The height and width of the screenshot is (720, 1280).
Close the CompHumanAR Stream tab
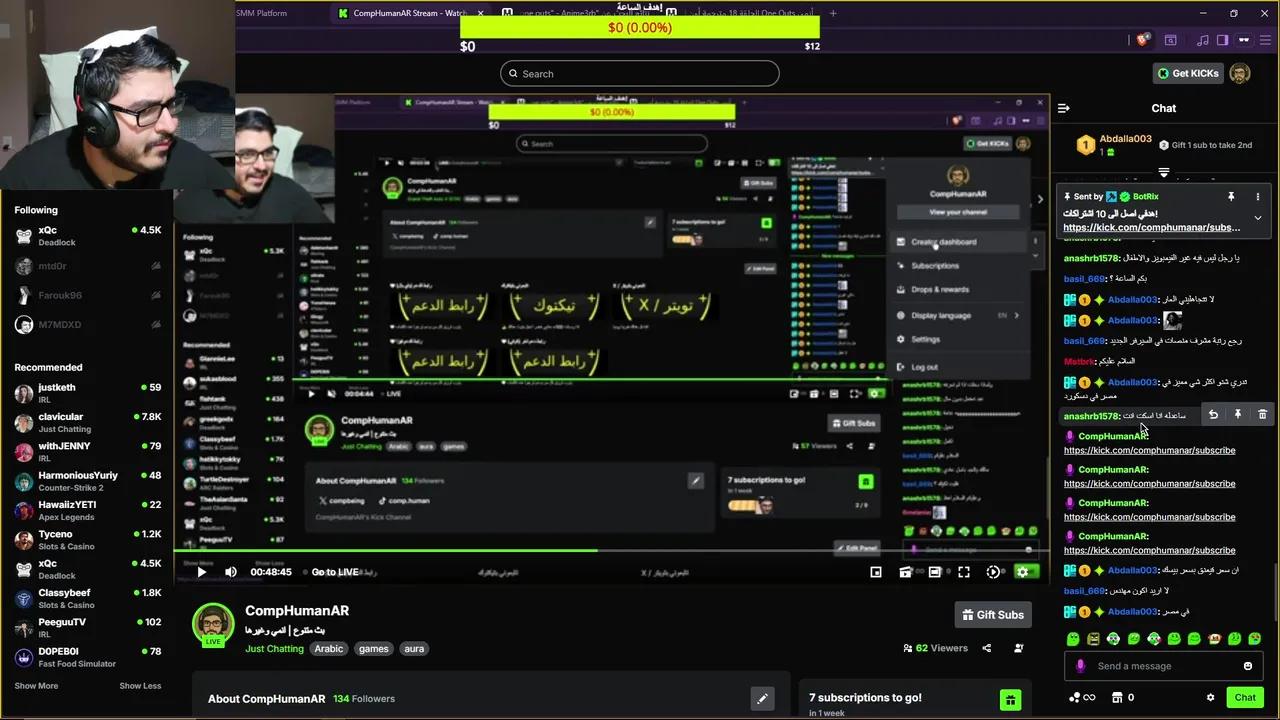480,13
